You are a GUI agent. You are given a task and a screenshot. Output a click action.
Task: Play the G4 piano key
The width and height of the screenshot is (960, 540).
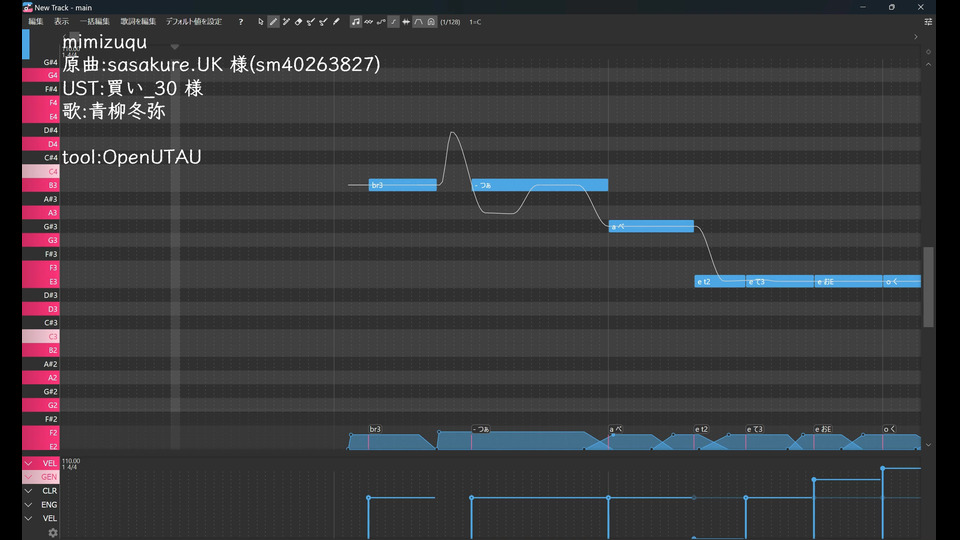tap(40, 75)
